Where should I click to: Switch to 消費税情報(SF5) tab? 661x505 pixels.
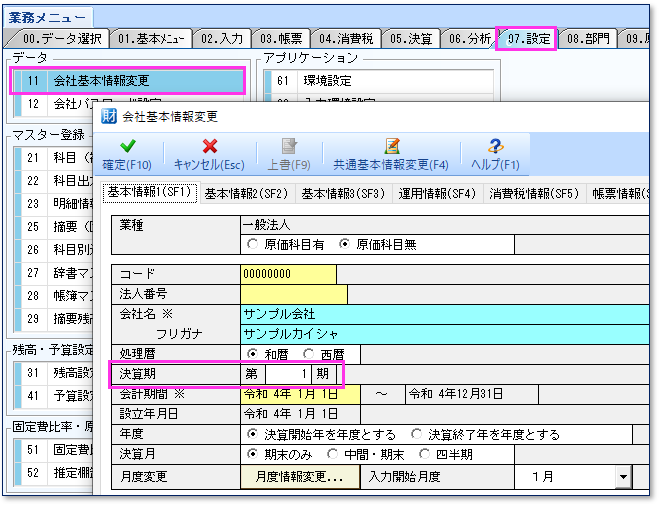534,193
